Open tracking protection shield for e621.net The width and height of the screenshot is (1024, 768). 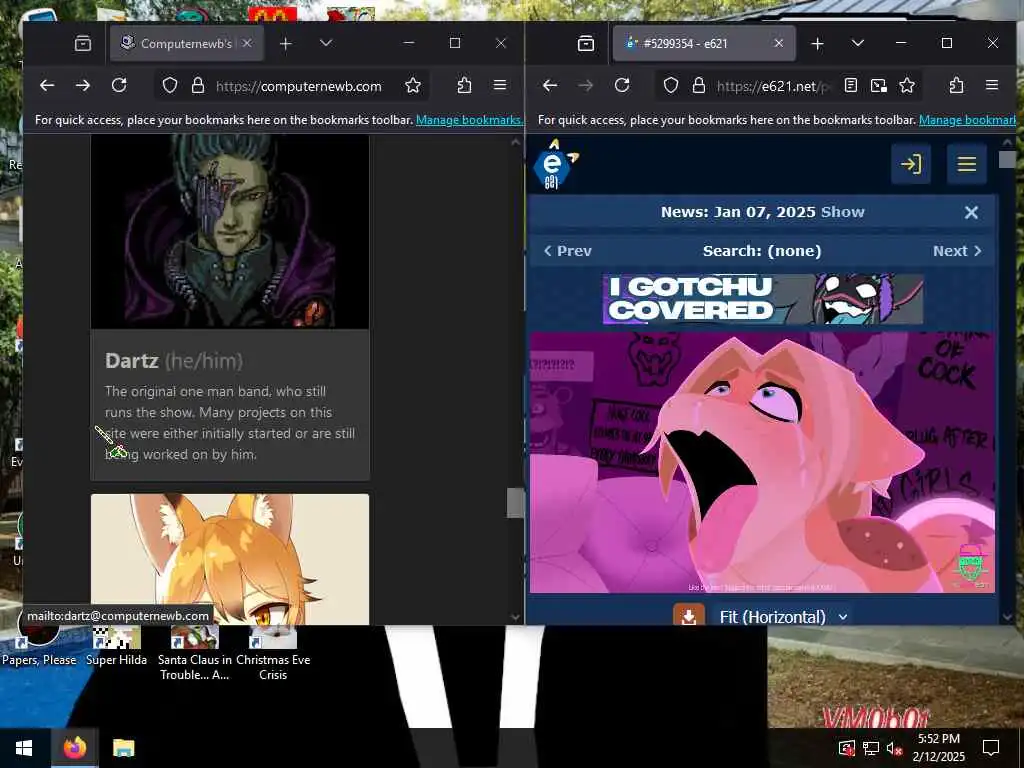click(671, 86)
